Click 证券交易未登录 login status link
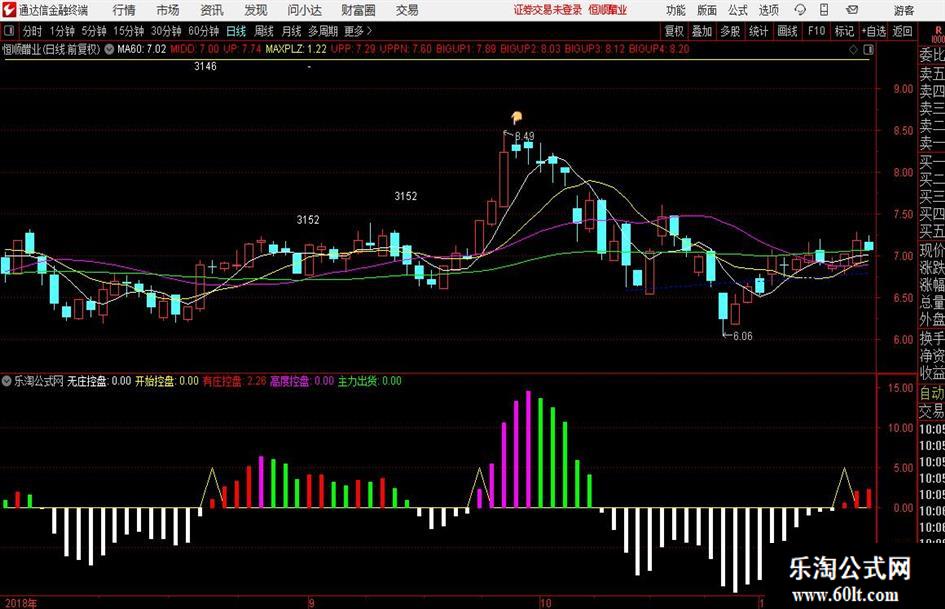This screenshot has width=945, height=609. pos(547,10)
